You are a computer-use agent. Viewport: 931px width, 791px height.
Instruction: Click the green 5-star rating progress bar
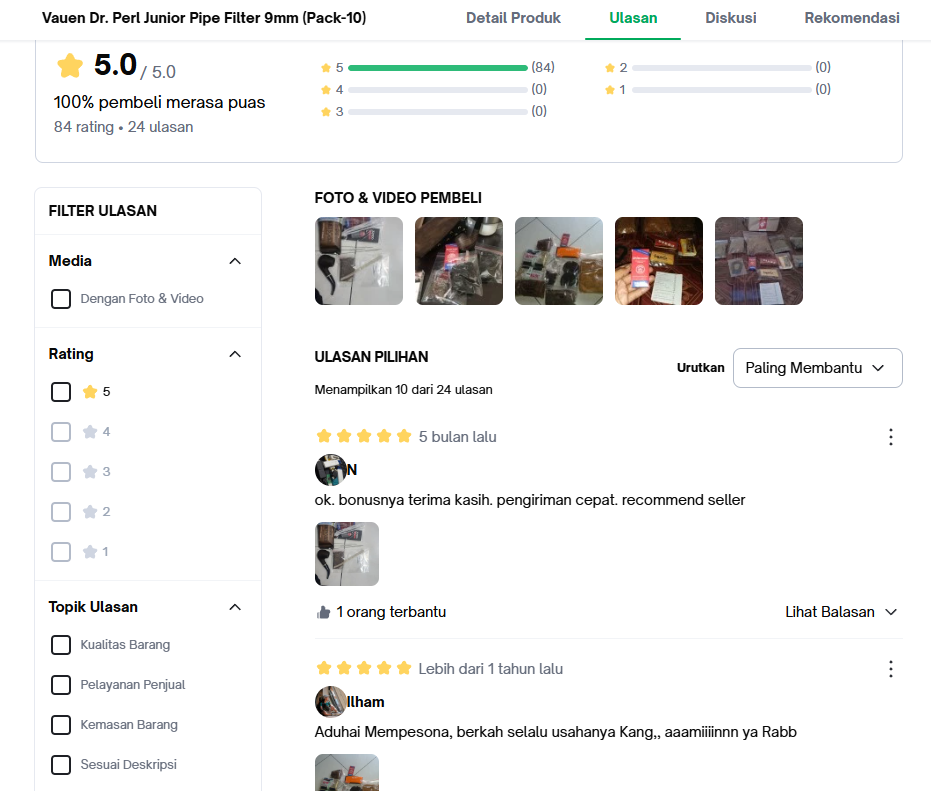point(438,68)
